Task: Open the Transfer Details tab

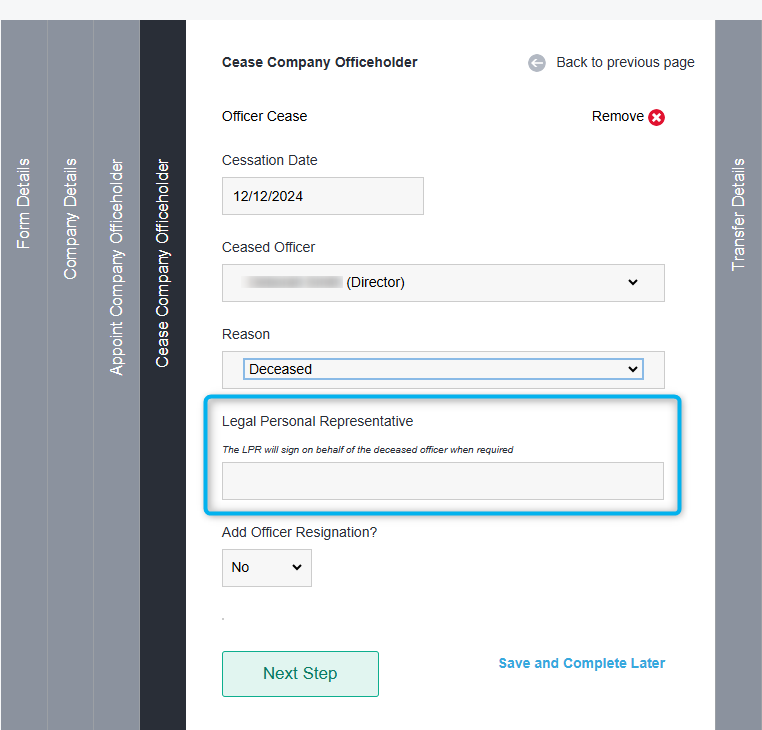Action: (738, 214)
